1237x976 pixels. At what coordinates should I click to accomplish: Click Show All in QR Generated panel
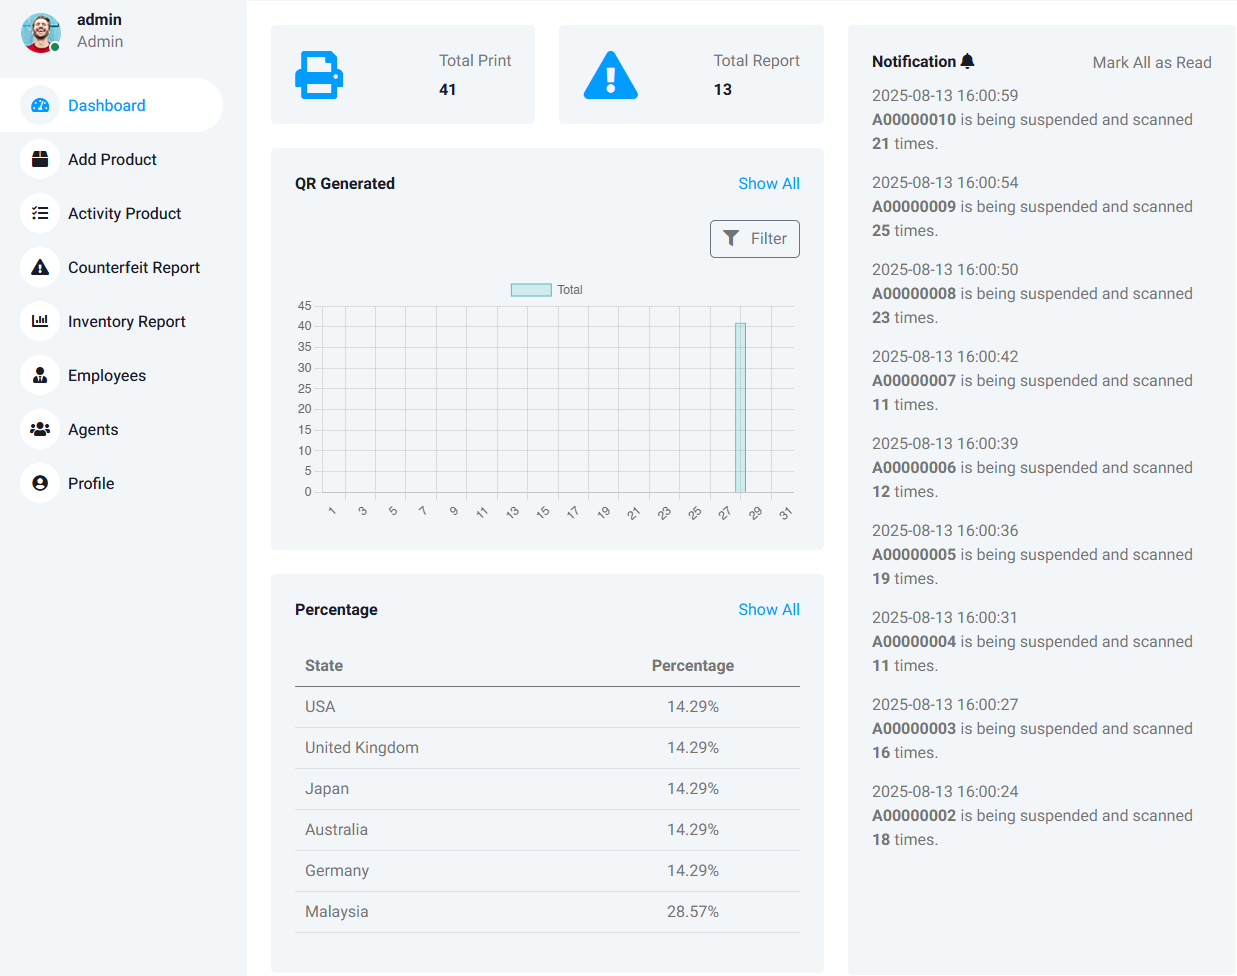[768, 184]
